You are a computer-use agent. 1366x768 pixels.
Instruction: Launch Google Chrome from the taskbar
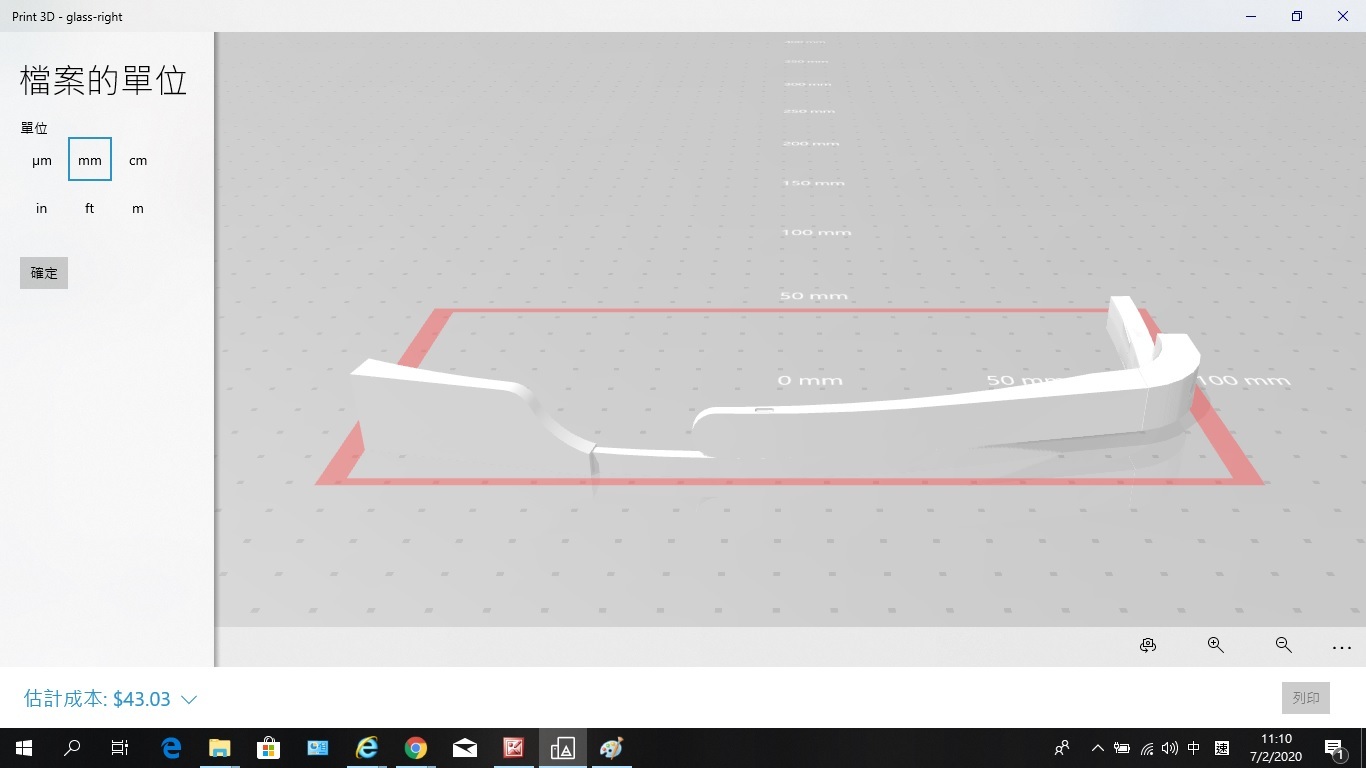click(x=416, y=748)
